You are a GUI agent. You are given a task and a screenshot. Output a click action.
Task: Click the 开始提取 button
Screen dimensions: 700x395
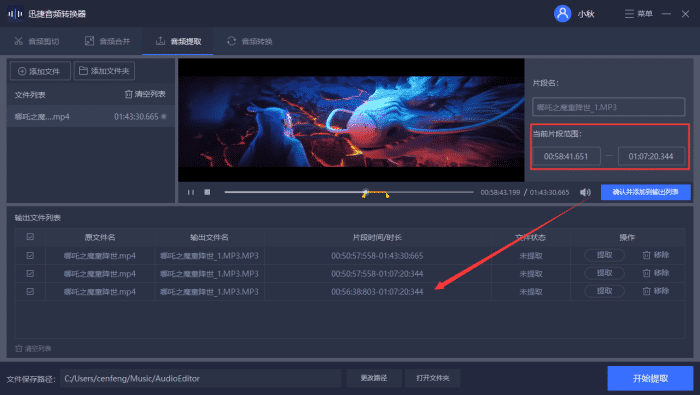[650, 378]
